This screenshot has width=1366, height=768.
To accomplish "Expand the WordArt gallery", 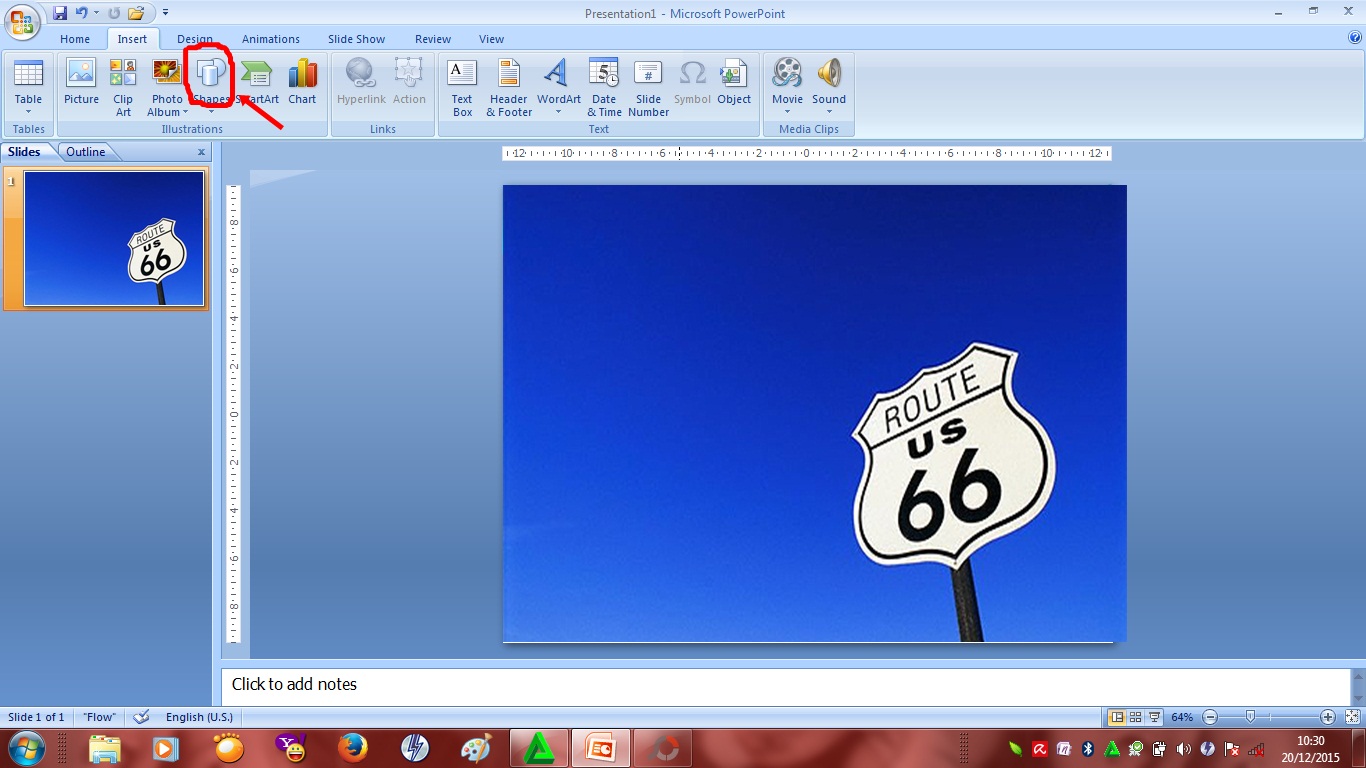I will [558, 112].
